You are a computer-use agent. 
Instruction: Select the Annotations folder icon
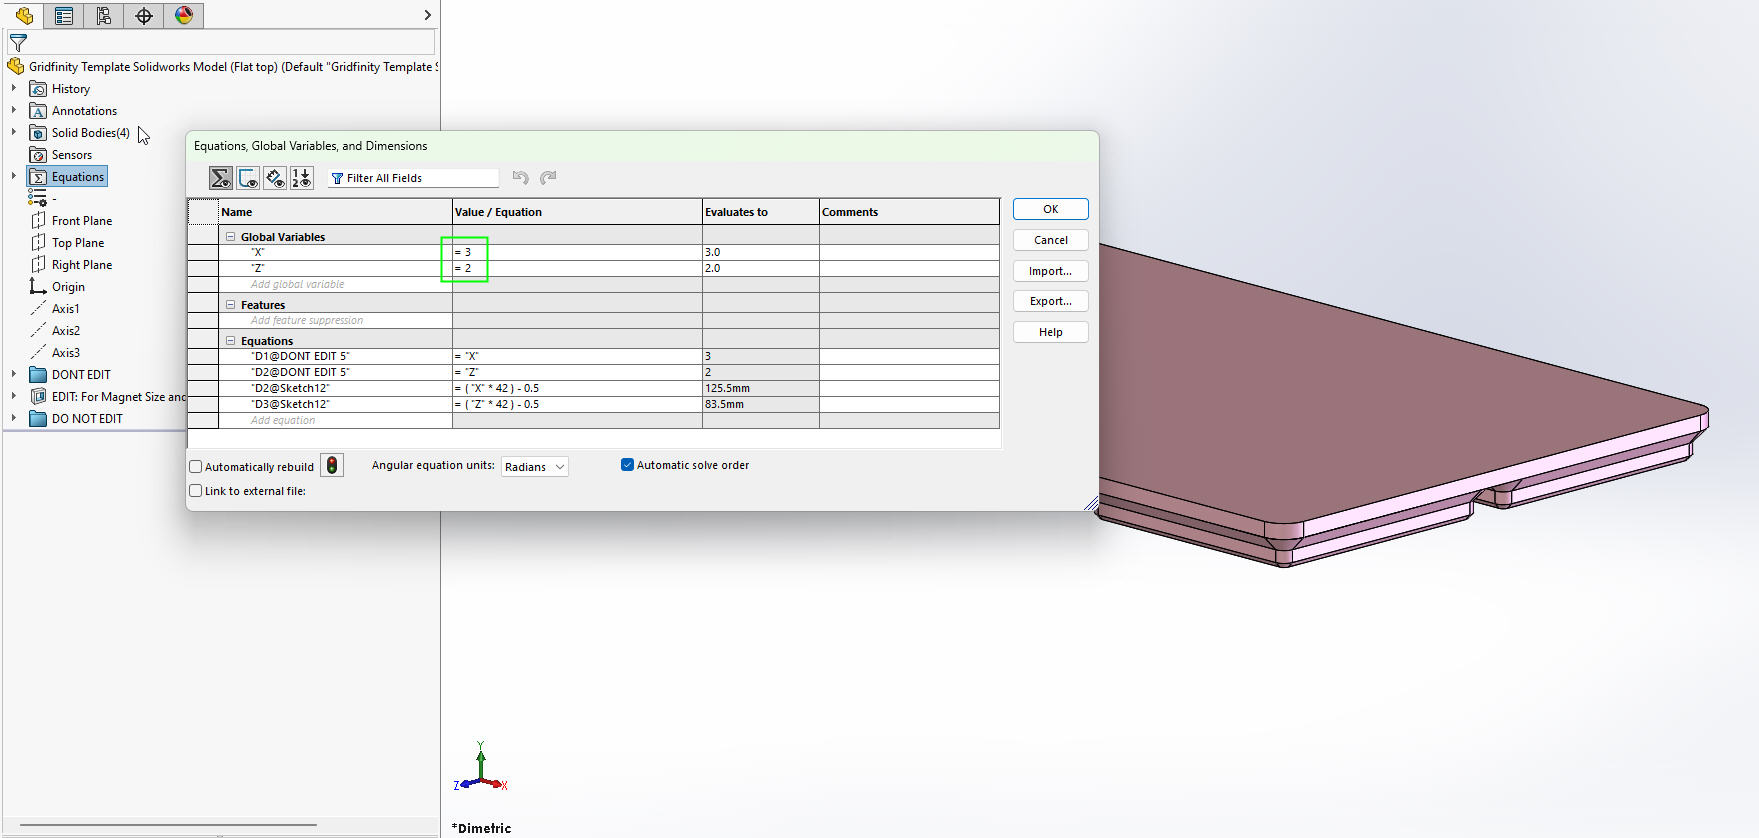pyautogui.click(x=38, y=111)
